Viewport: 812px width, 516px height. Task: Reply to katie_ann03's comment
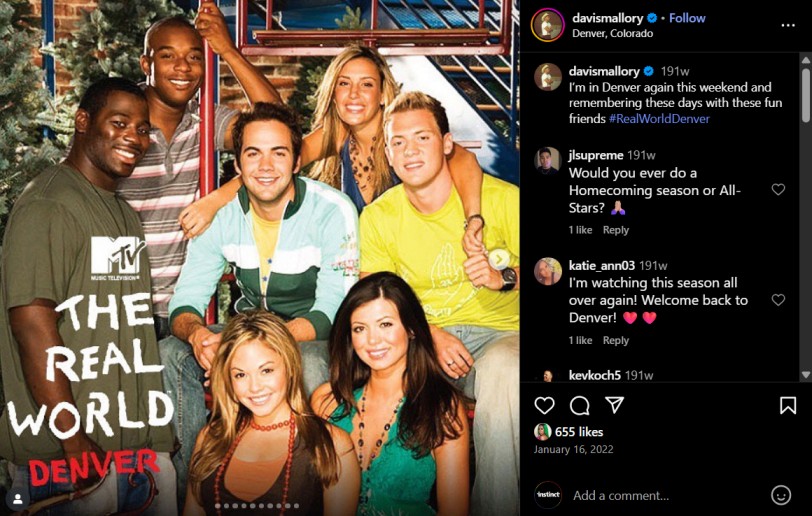click(x=615, y=340)
